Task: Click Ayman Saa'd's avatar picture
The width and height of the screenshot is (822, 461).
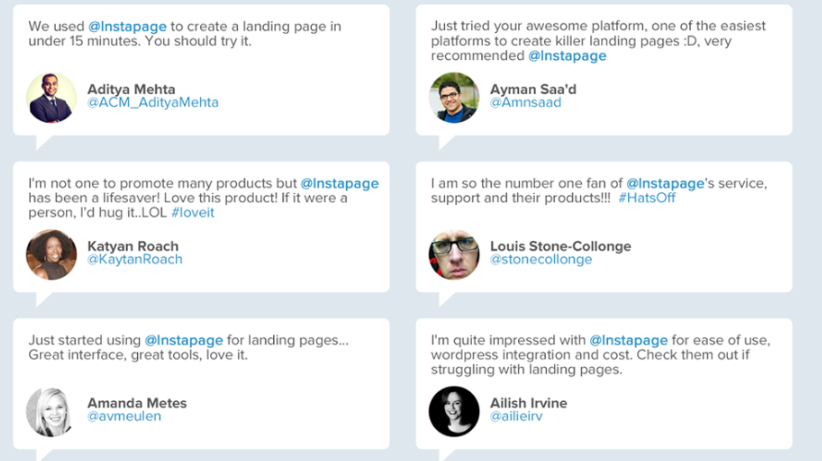Action: [454, 98]
